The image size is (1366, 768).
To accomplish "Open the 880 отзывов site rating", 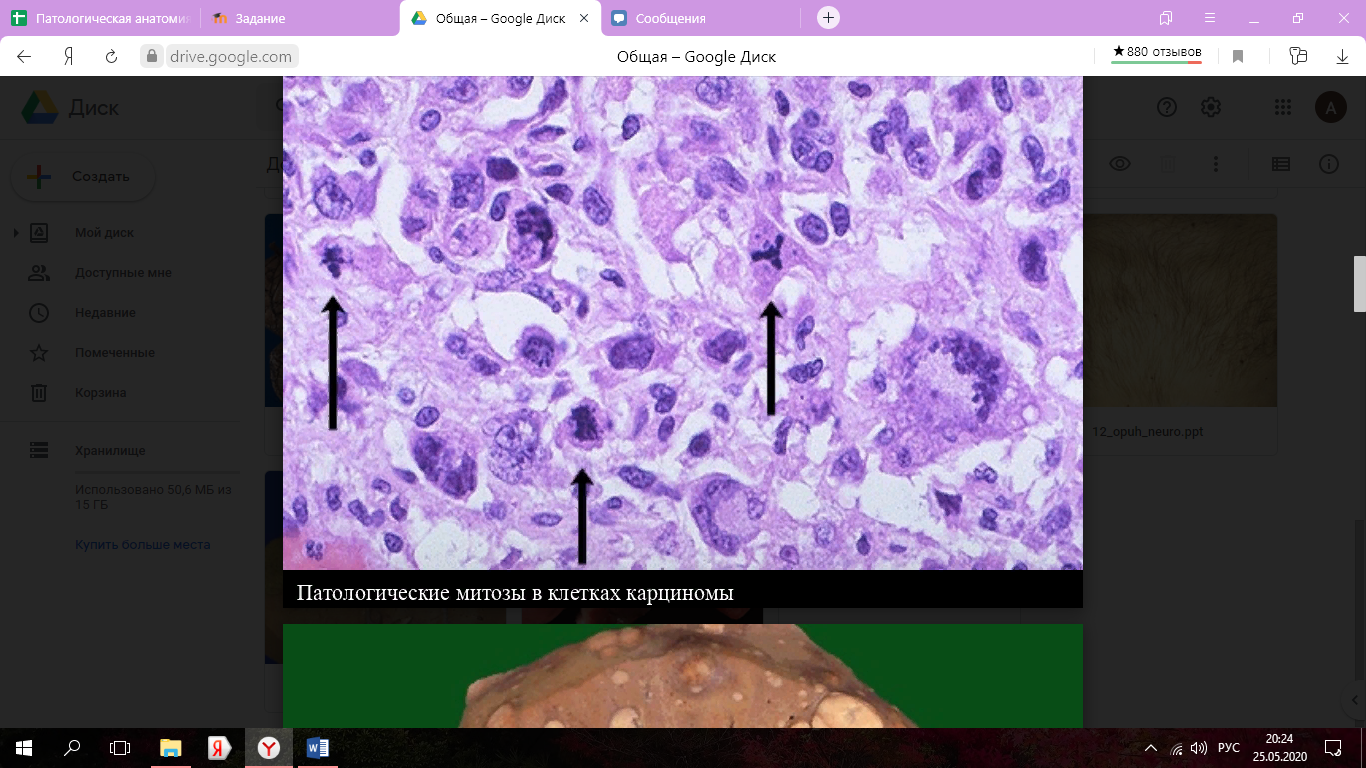I will (1157, 53).
